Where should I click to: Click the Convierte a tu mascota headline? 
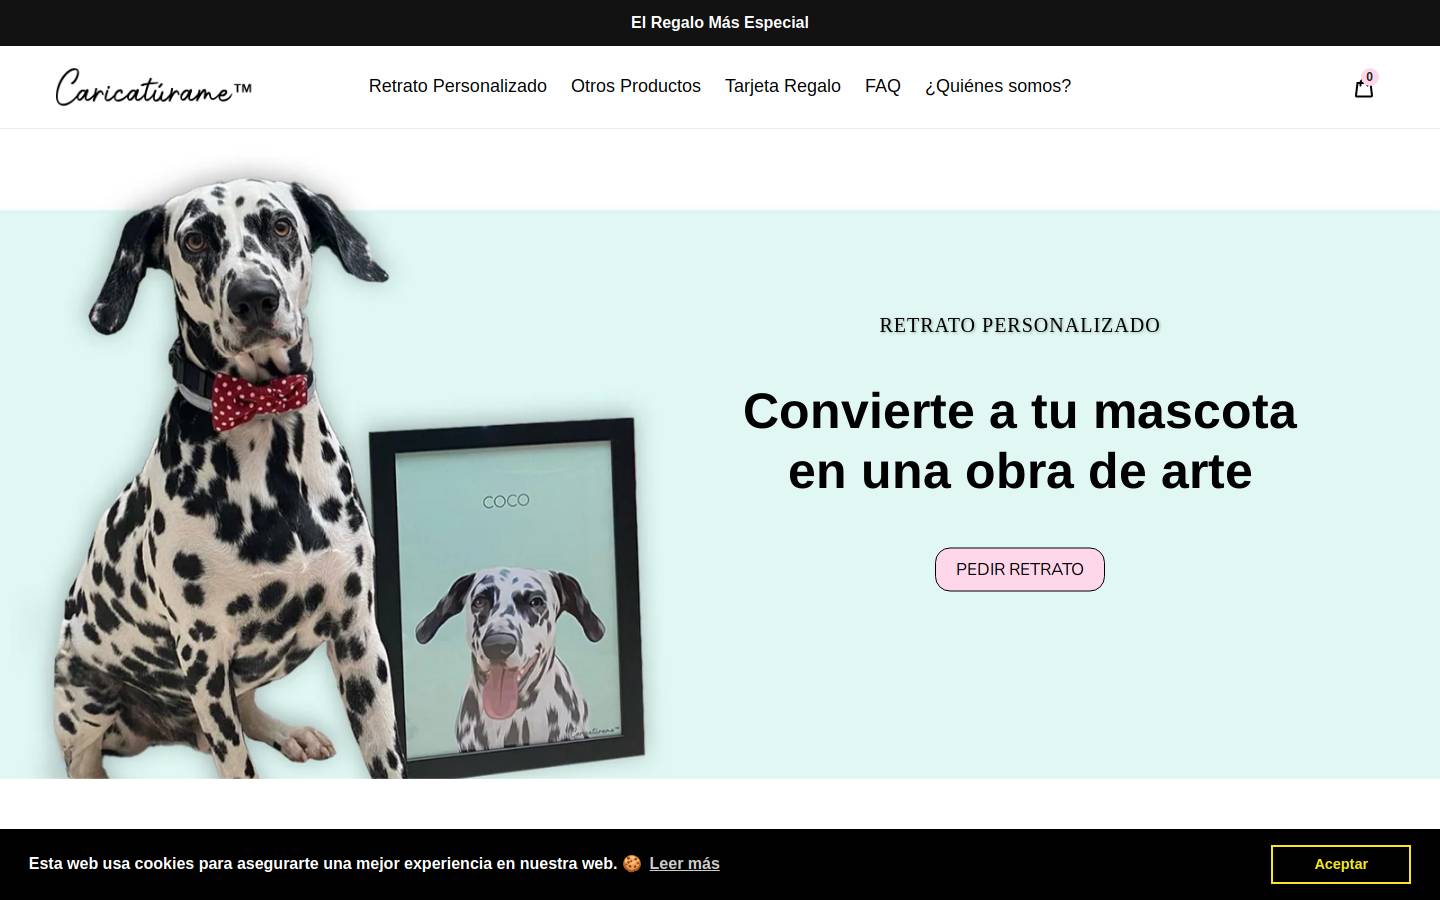(1020, 441)
